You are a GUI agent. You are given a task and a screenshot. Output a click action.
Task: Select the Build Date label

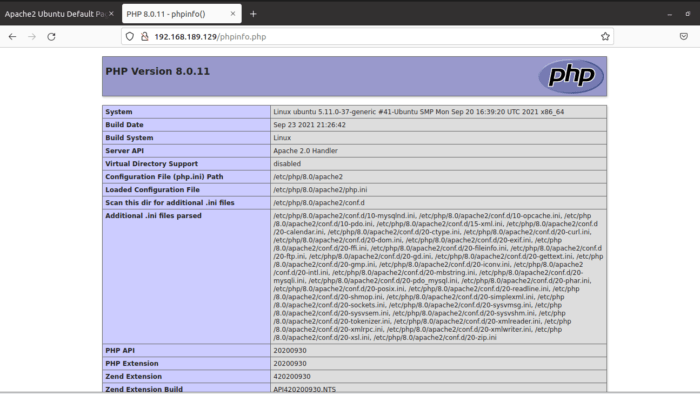[x=124, y=124]
